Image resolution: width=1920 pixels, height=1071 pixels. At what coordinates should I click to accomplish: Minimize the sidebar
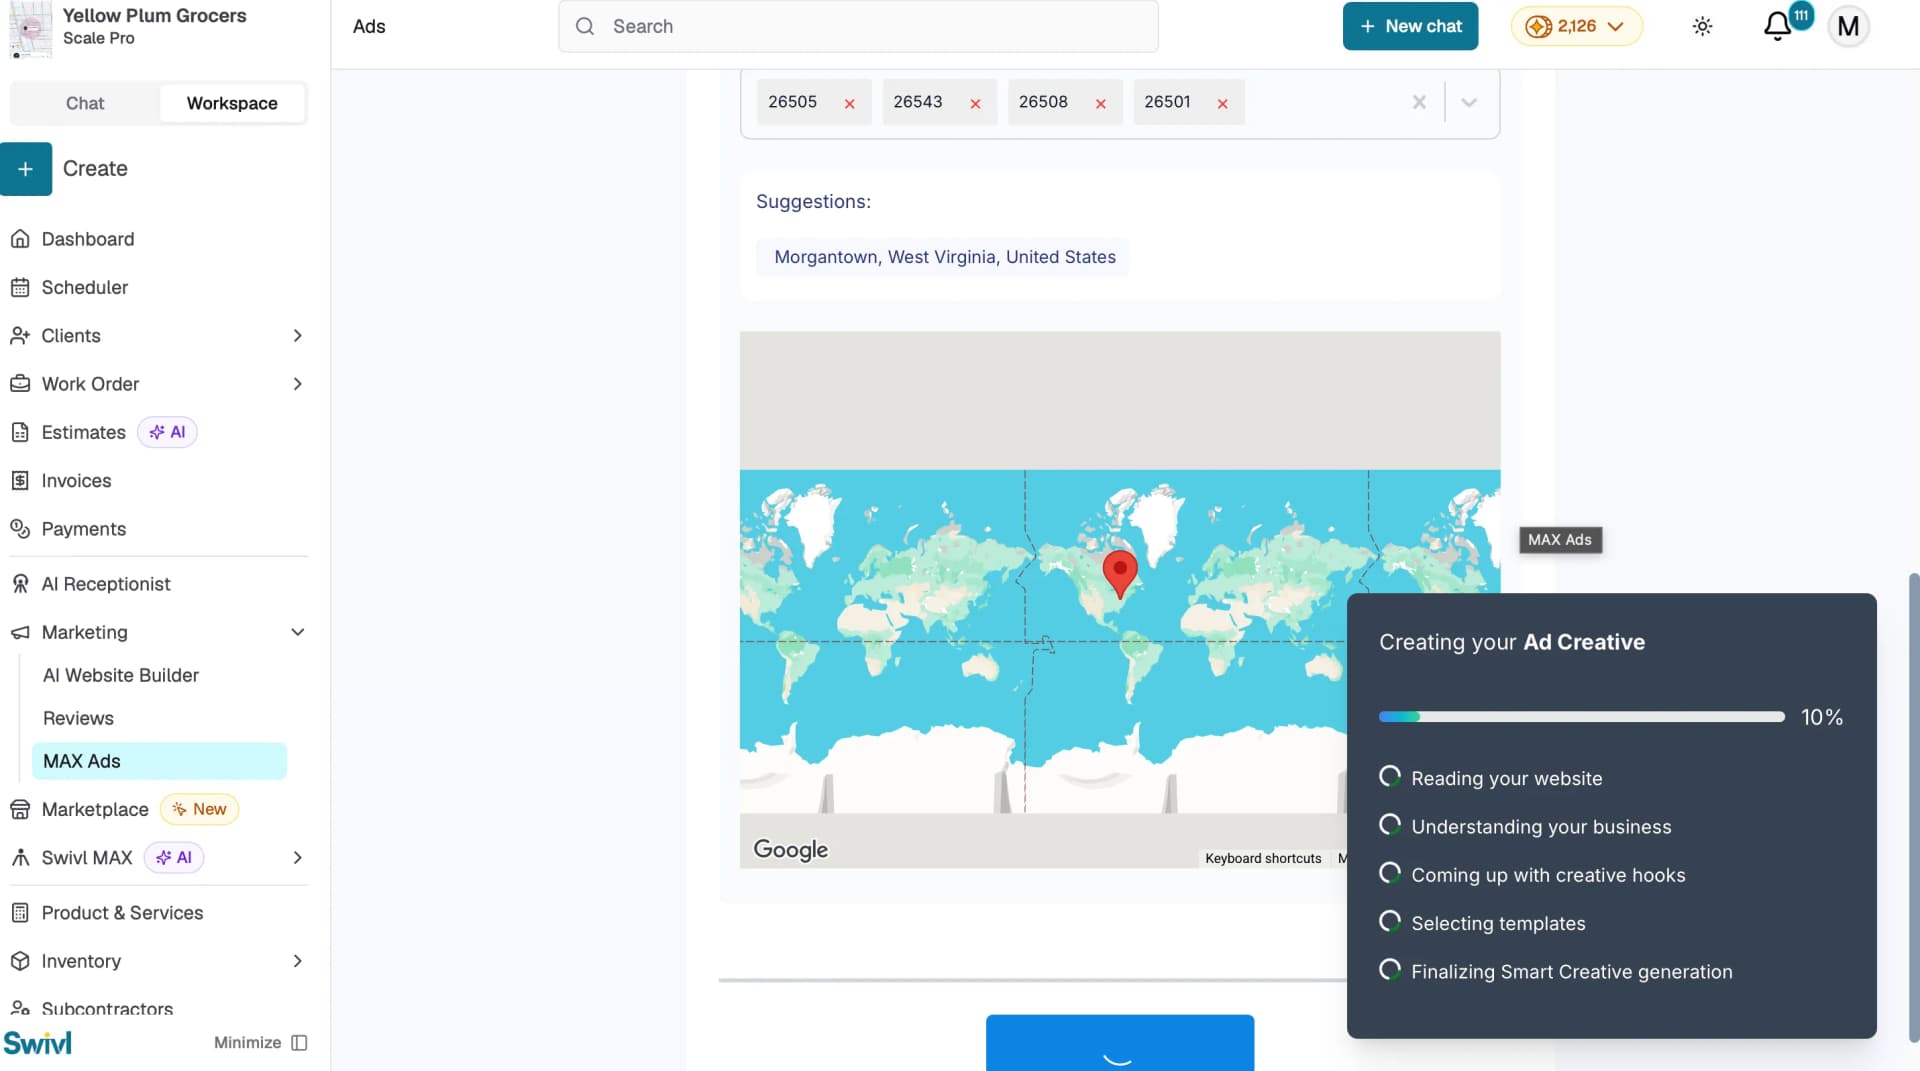click(260, 1043)
